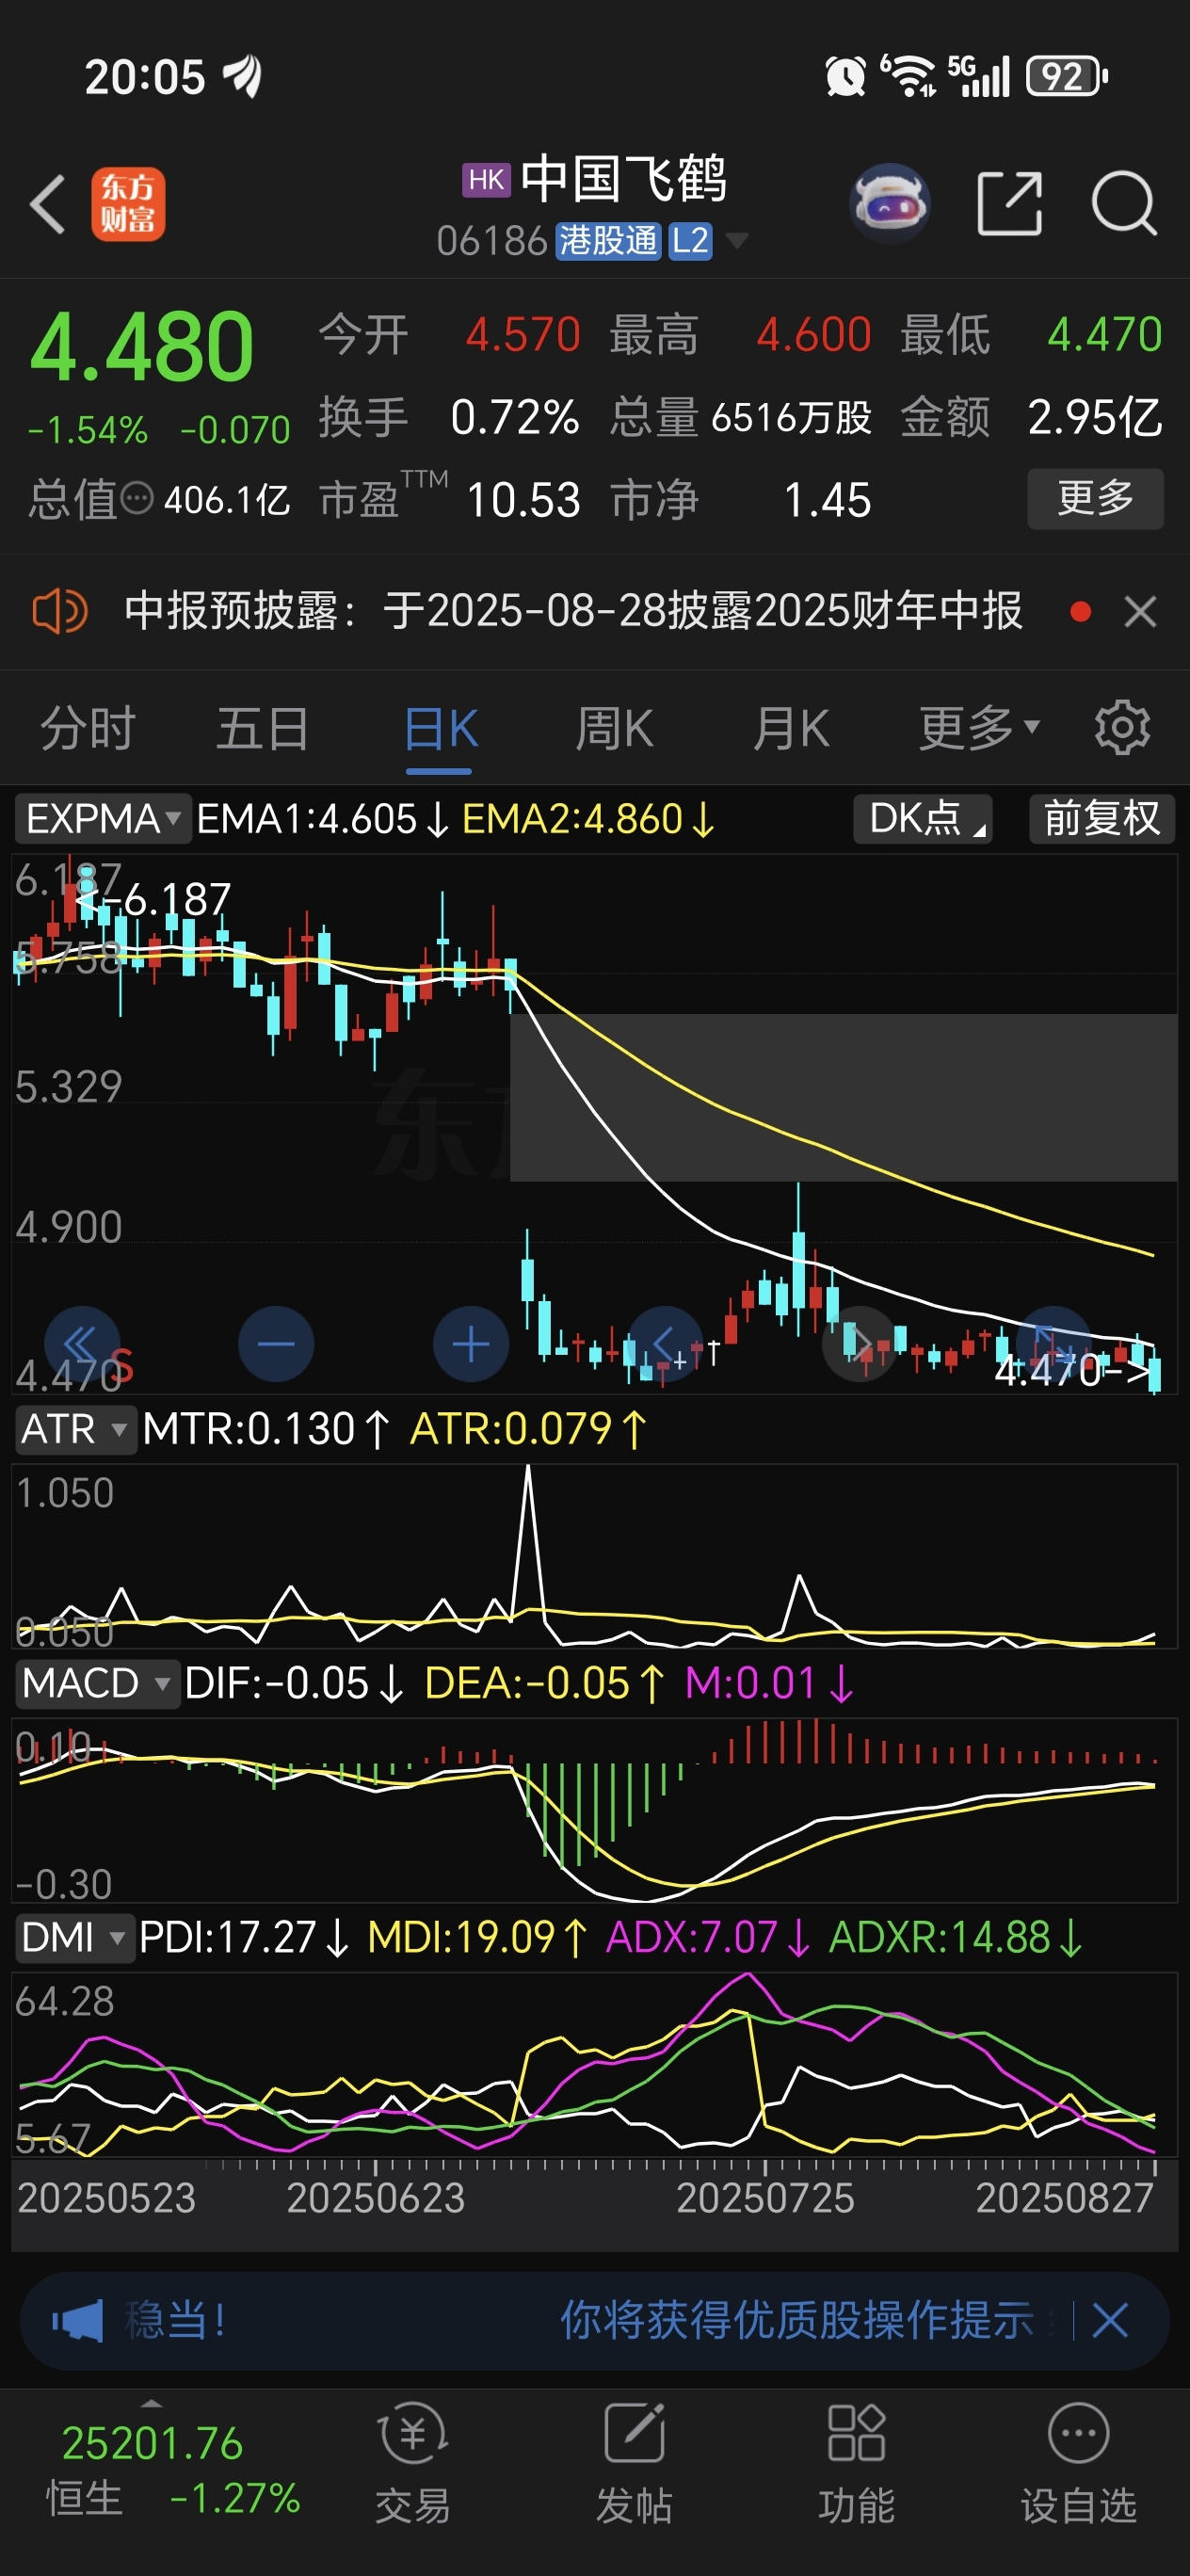The image size is (1190, 2576).
Task: Tap the megaphone icon in promo banner
Action: click(x=78, y=2320)
